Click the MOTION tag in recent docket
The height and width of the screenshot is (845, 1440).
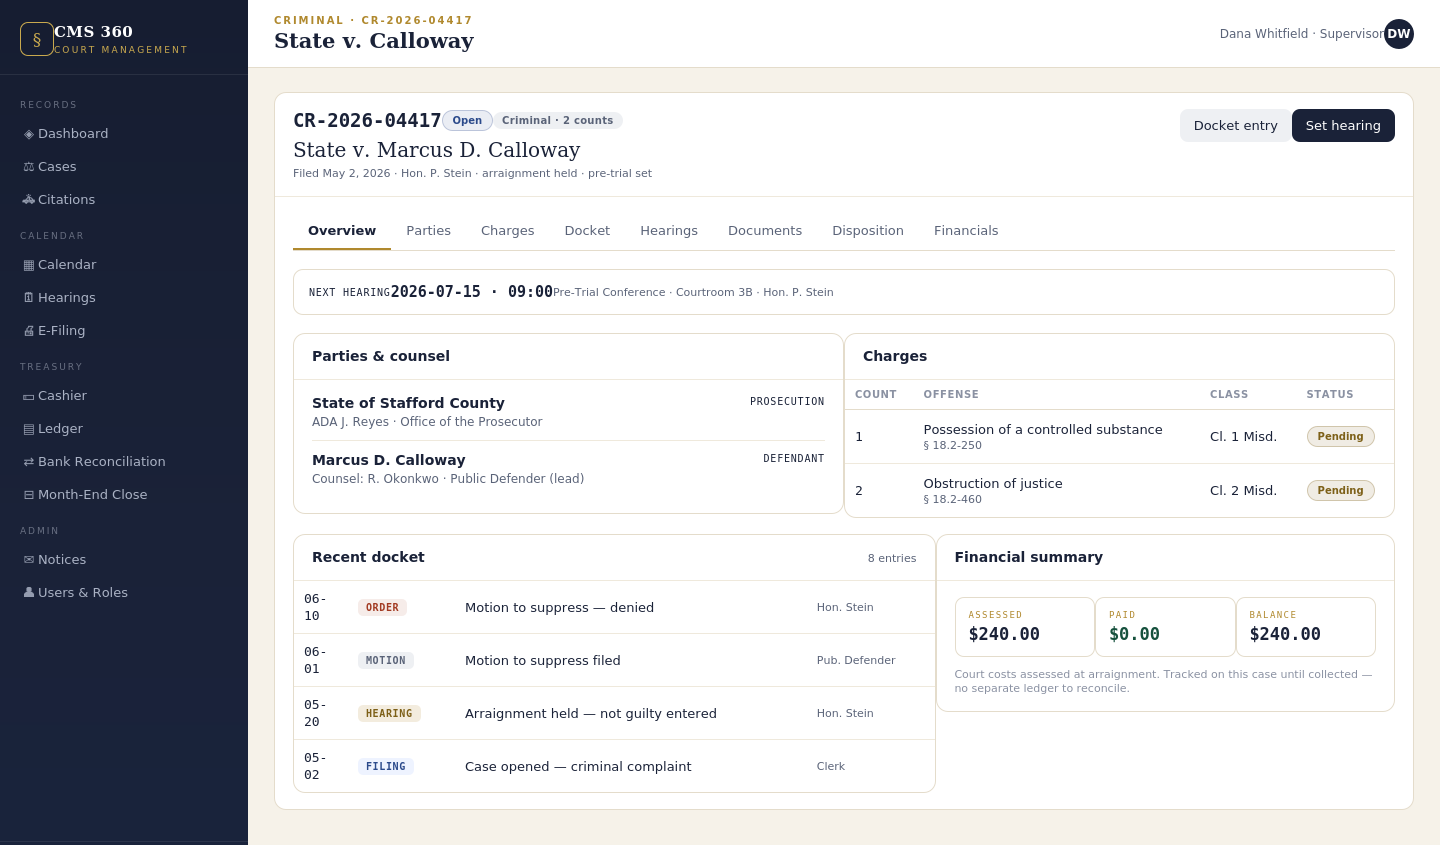click(x=386, y=661)
